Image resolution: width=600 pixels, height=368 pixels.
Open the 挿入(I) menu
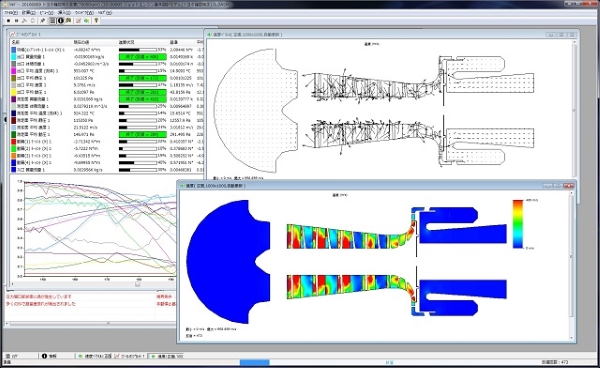64,13
